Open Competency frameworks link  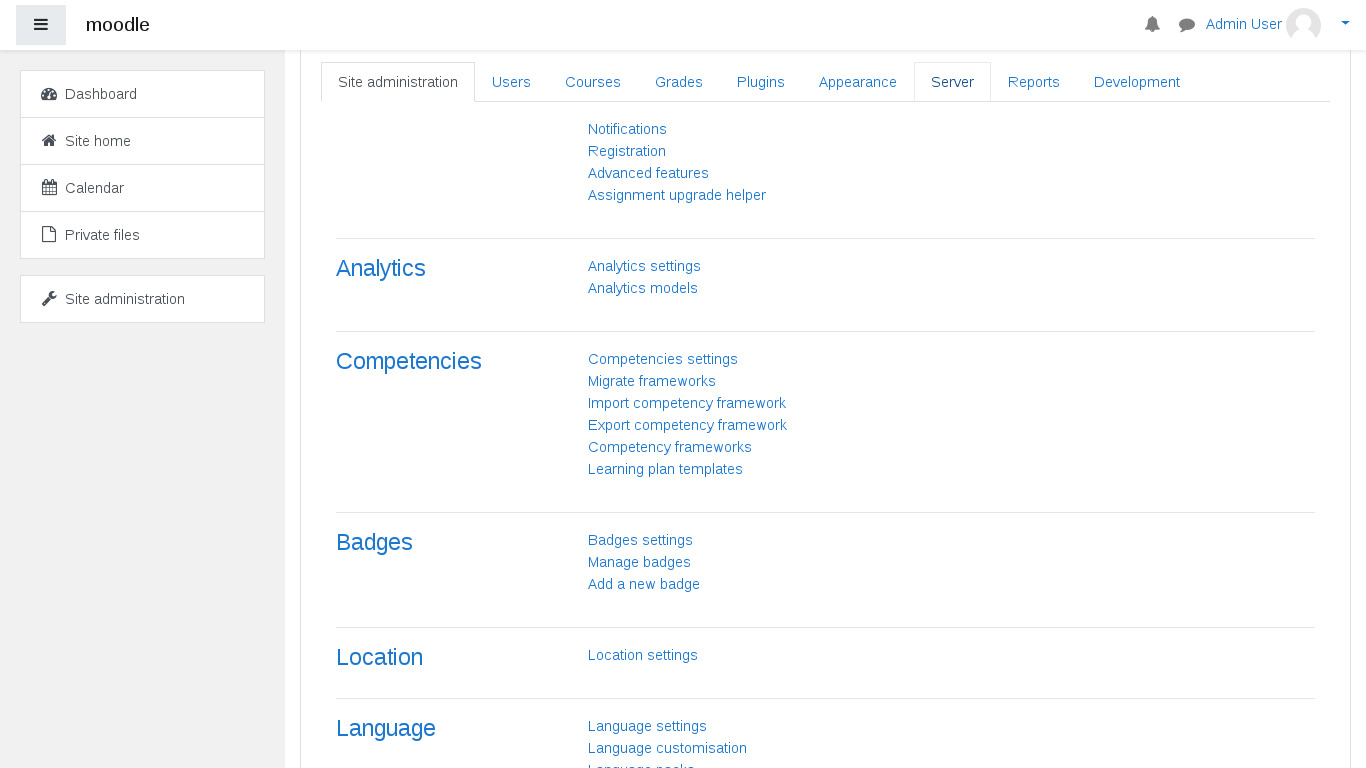pyautogui.click(x=670, y=447)
